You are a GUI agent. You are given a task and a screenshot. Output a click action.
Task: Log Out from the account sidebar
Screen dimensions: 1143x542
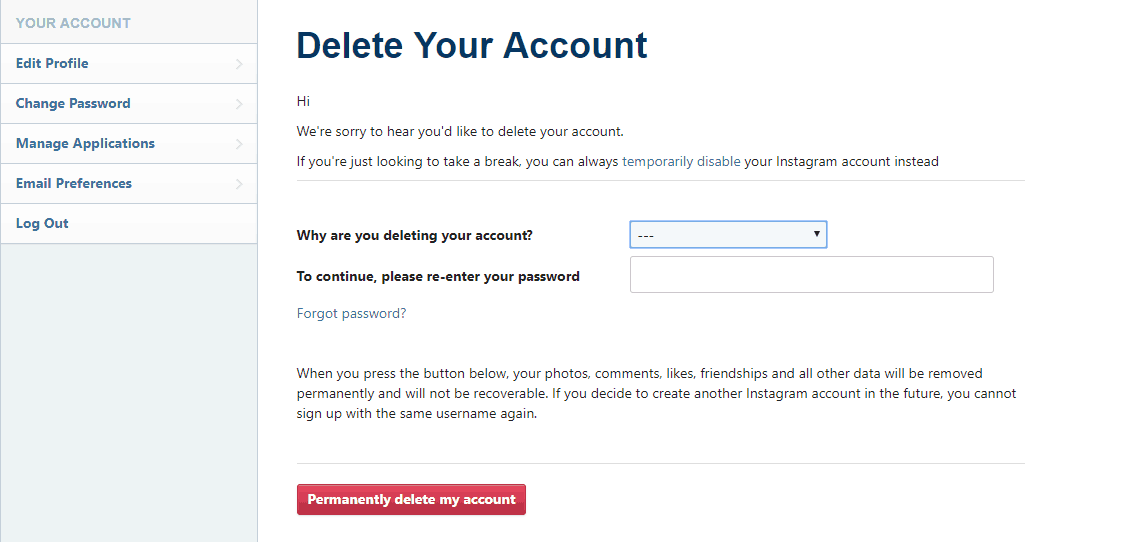tap(42, 223)
